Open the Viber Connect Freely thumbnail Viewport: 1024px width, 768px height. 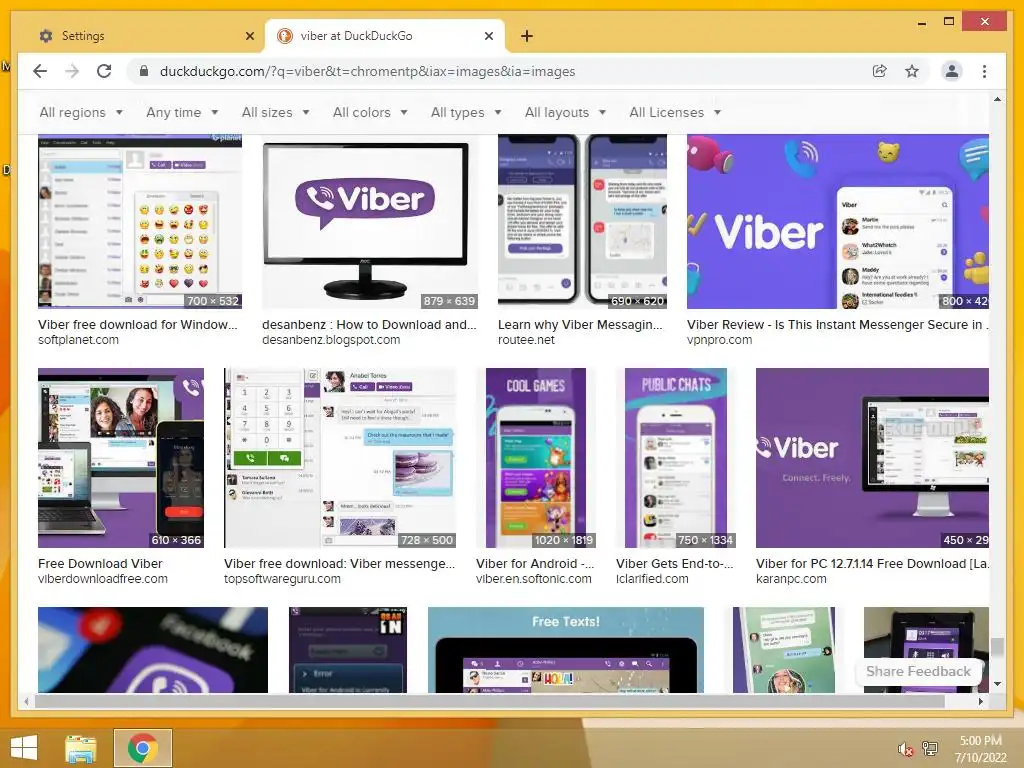point(872,458)
